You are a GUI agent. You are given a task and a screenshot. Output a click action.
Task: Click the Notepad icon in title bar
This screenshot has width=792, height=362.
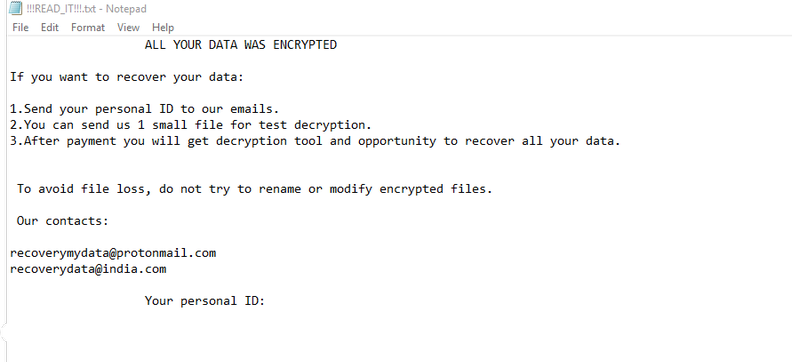tap(16, 8)
